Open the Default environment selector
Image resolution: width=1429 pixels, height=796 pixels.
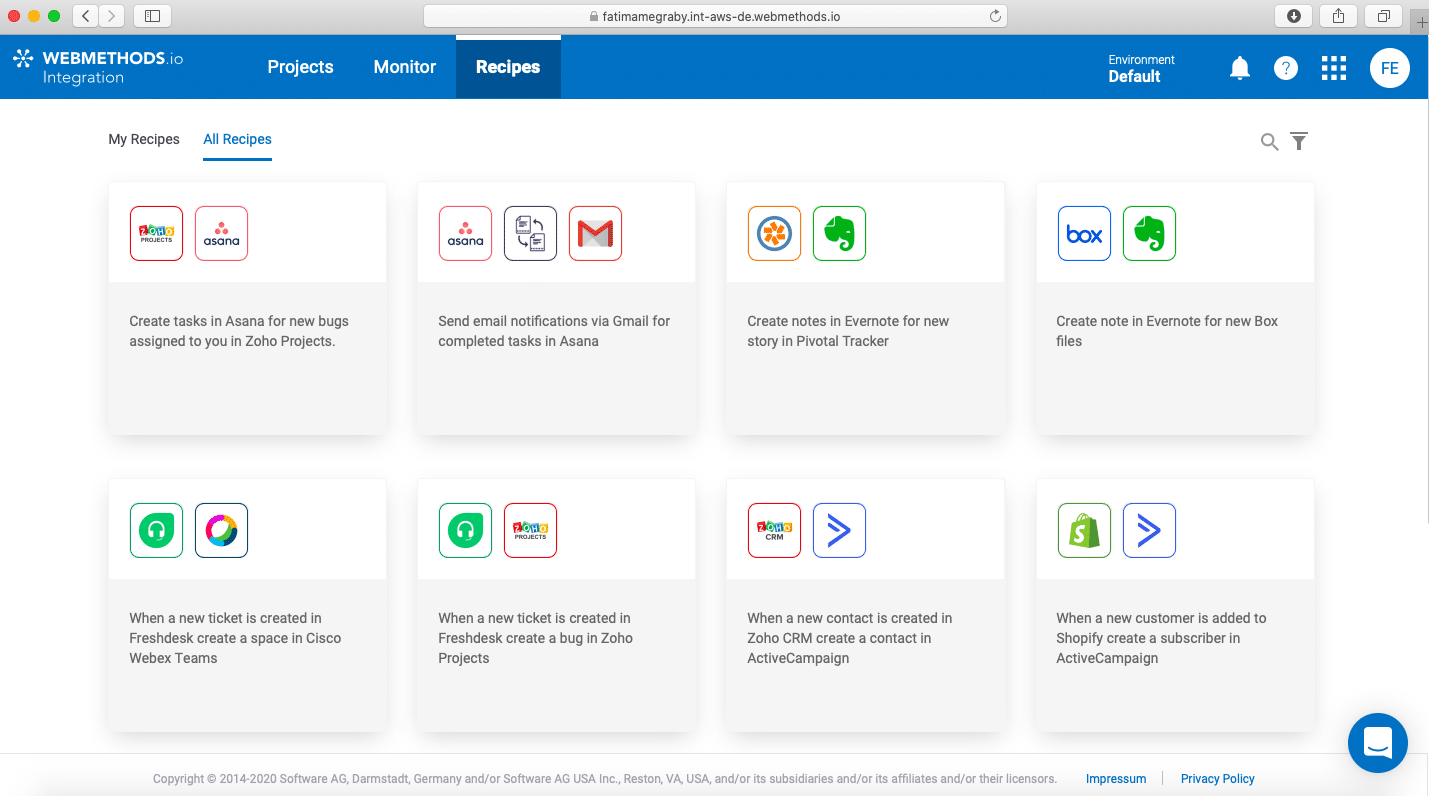1141,68
